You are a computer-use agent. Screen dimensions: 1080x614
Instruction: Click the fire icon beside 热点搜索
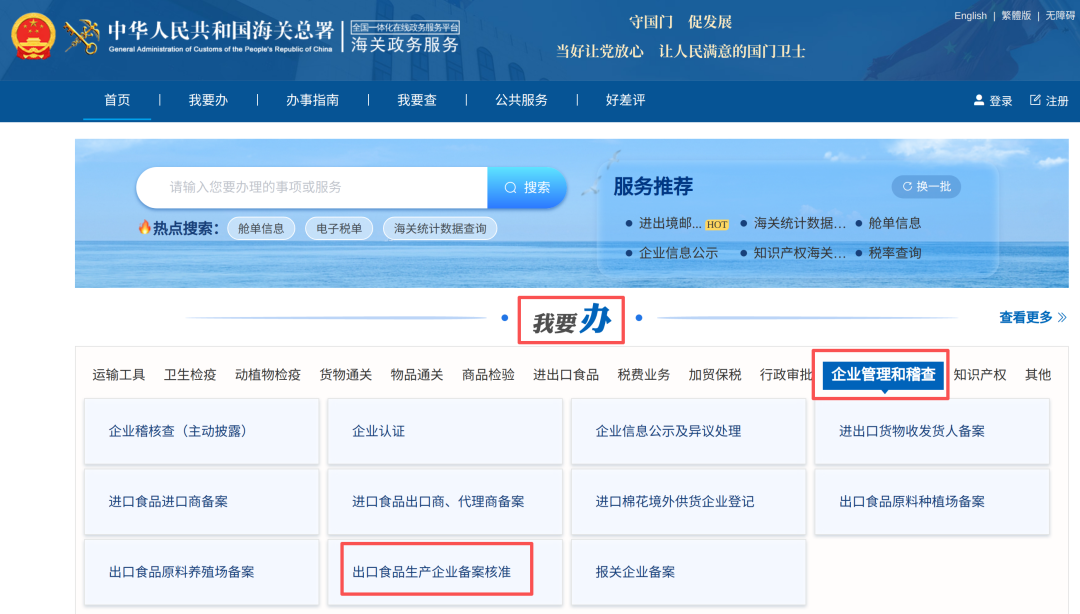(145, 227)
